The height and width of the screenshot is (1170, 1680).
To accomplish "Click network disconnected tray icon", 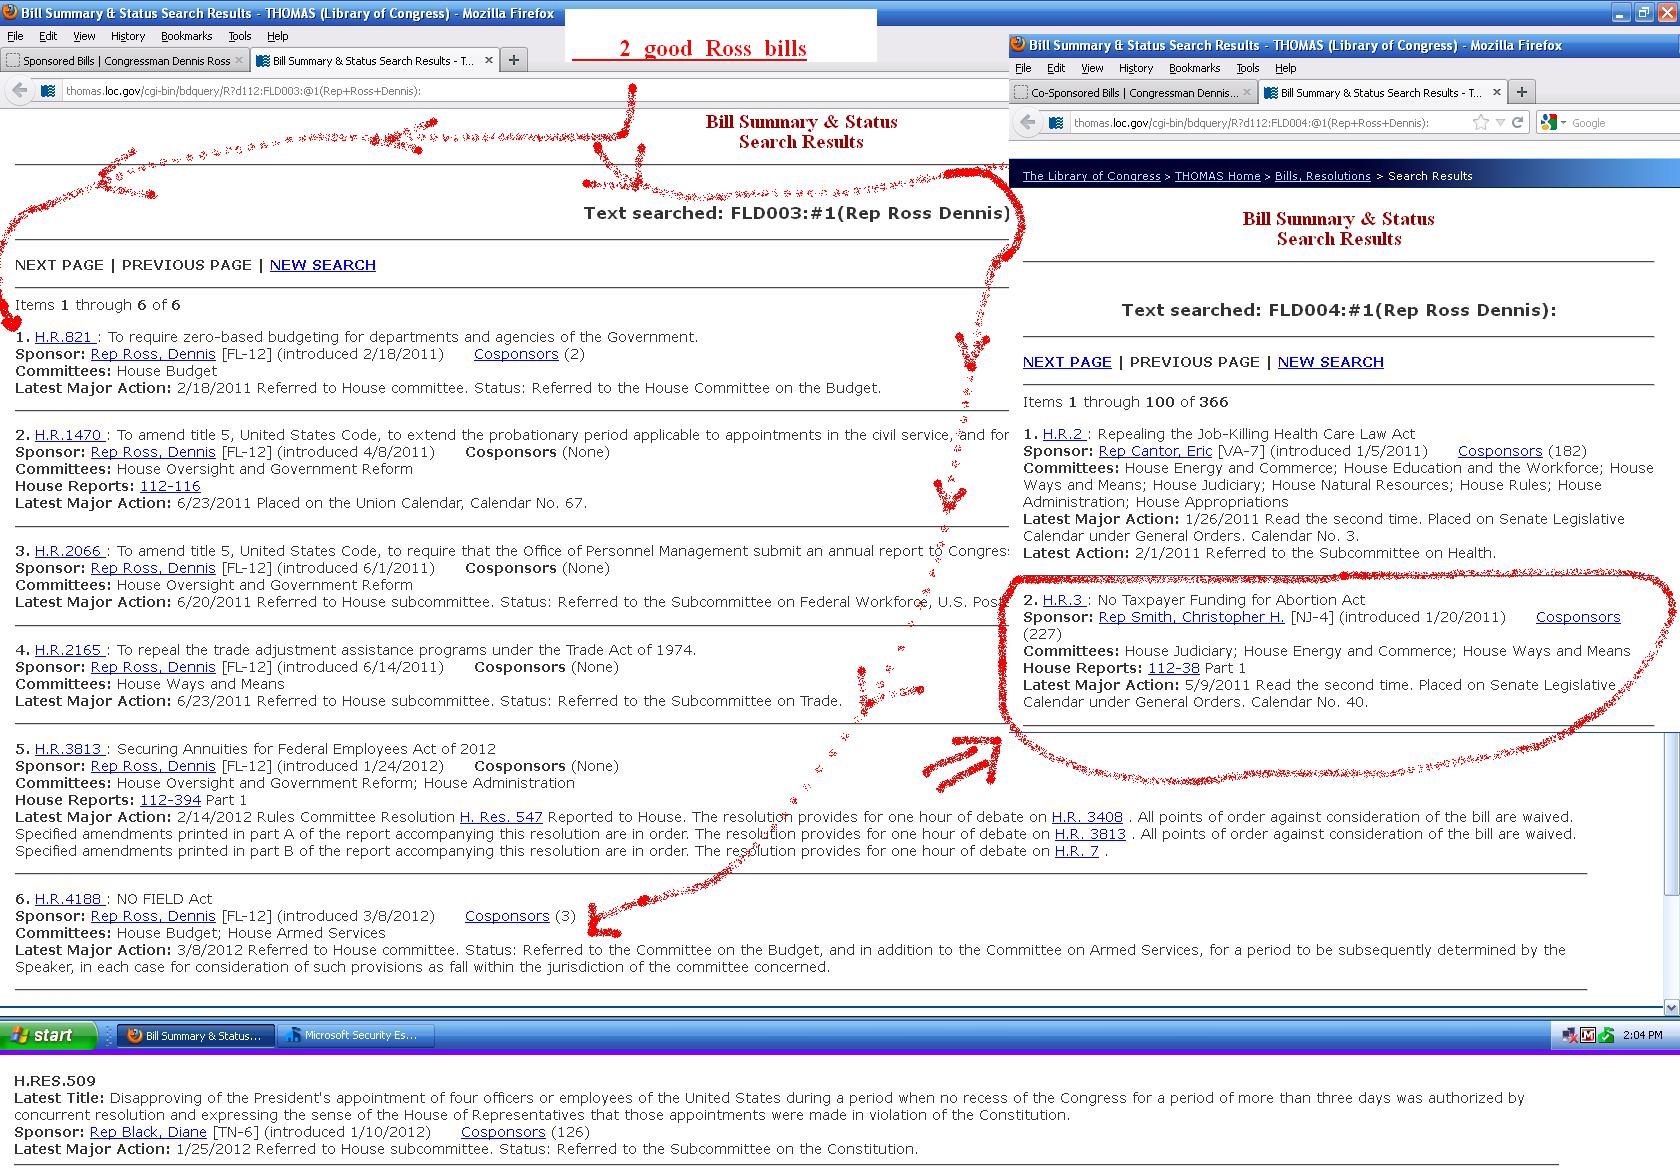I will 1569,1035.
